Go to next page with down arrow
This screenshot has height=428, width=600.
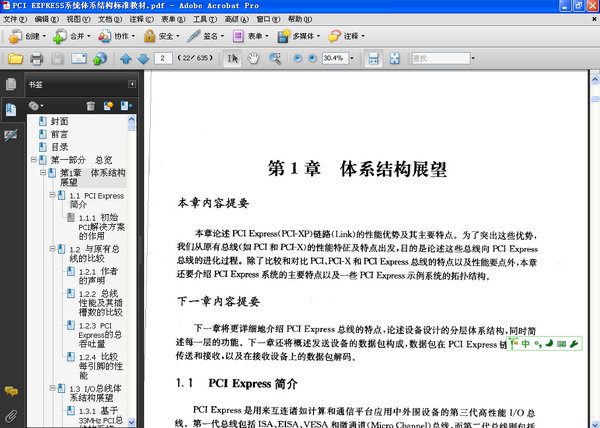pos(143,59)
